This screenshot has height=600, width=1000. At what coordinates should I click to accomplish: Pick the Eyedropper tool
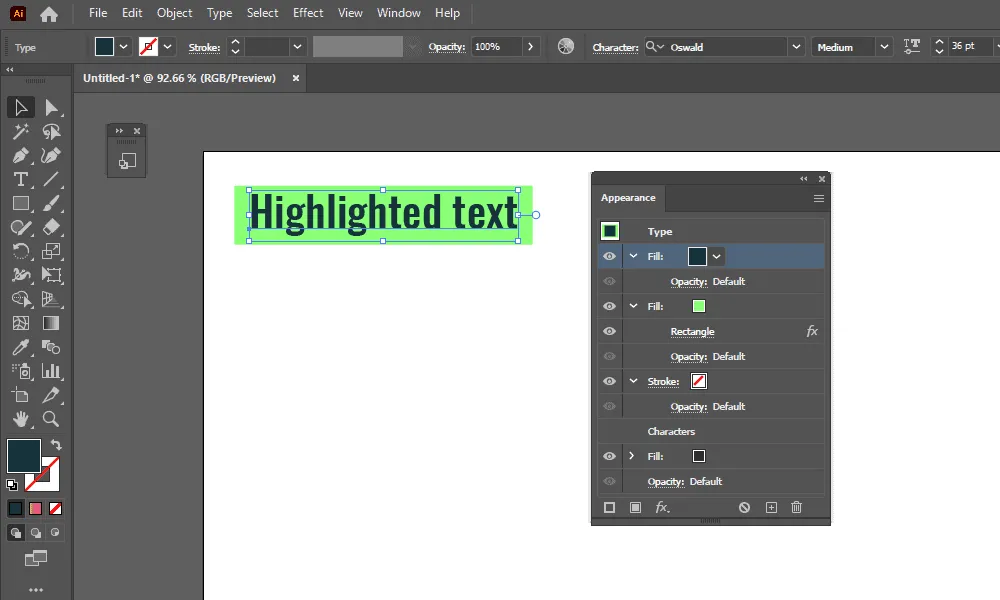(20, 347)
